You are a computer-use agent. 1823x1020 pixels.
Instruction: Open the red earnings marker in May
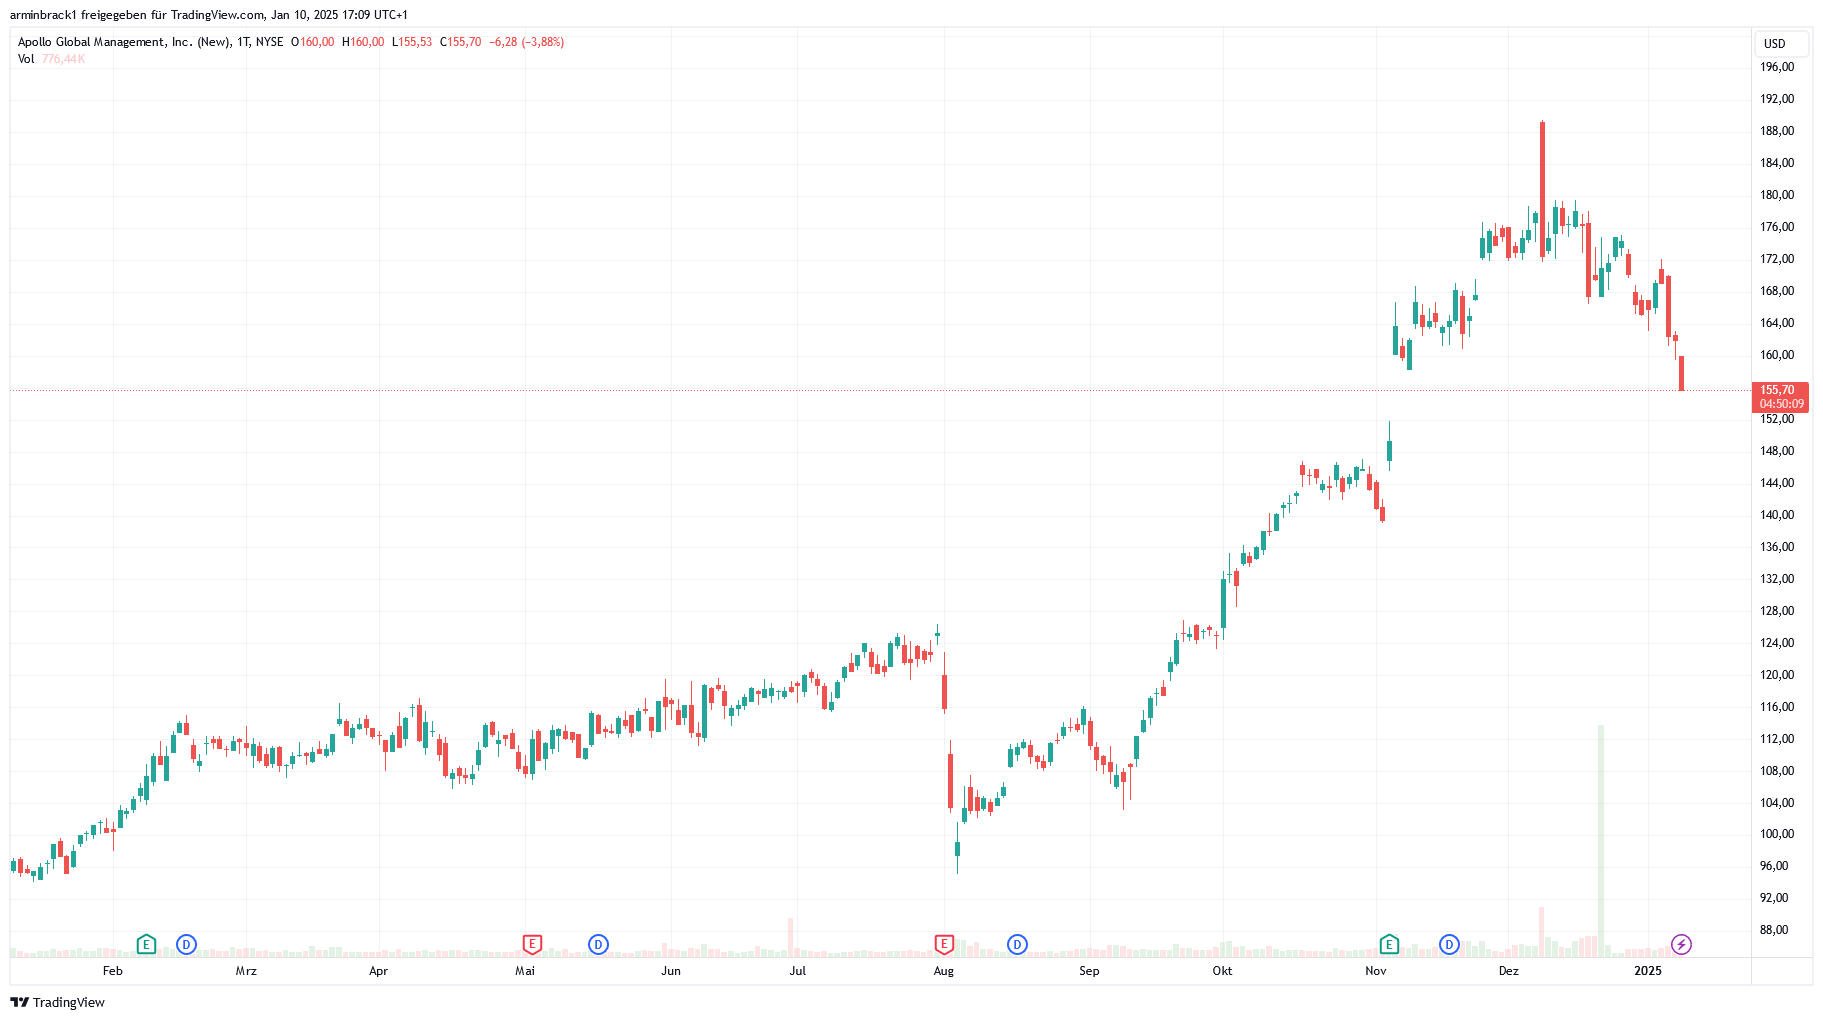532,944
